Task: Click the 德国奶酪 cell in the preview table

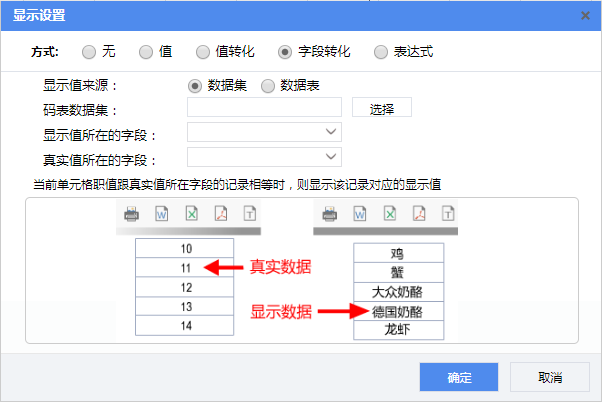Action: (x=397, y=311)
